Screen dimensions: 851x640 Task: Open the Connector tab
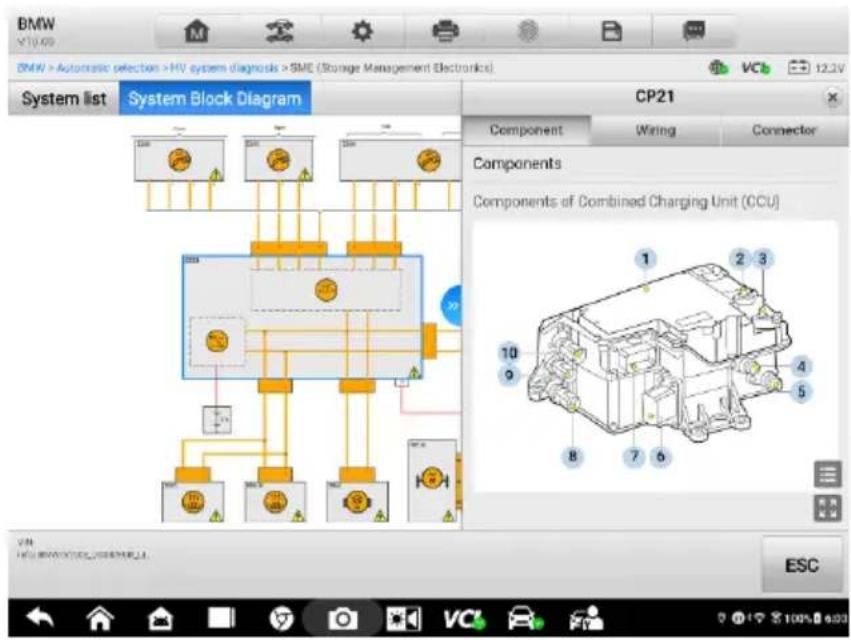click(784, 130)
